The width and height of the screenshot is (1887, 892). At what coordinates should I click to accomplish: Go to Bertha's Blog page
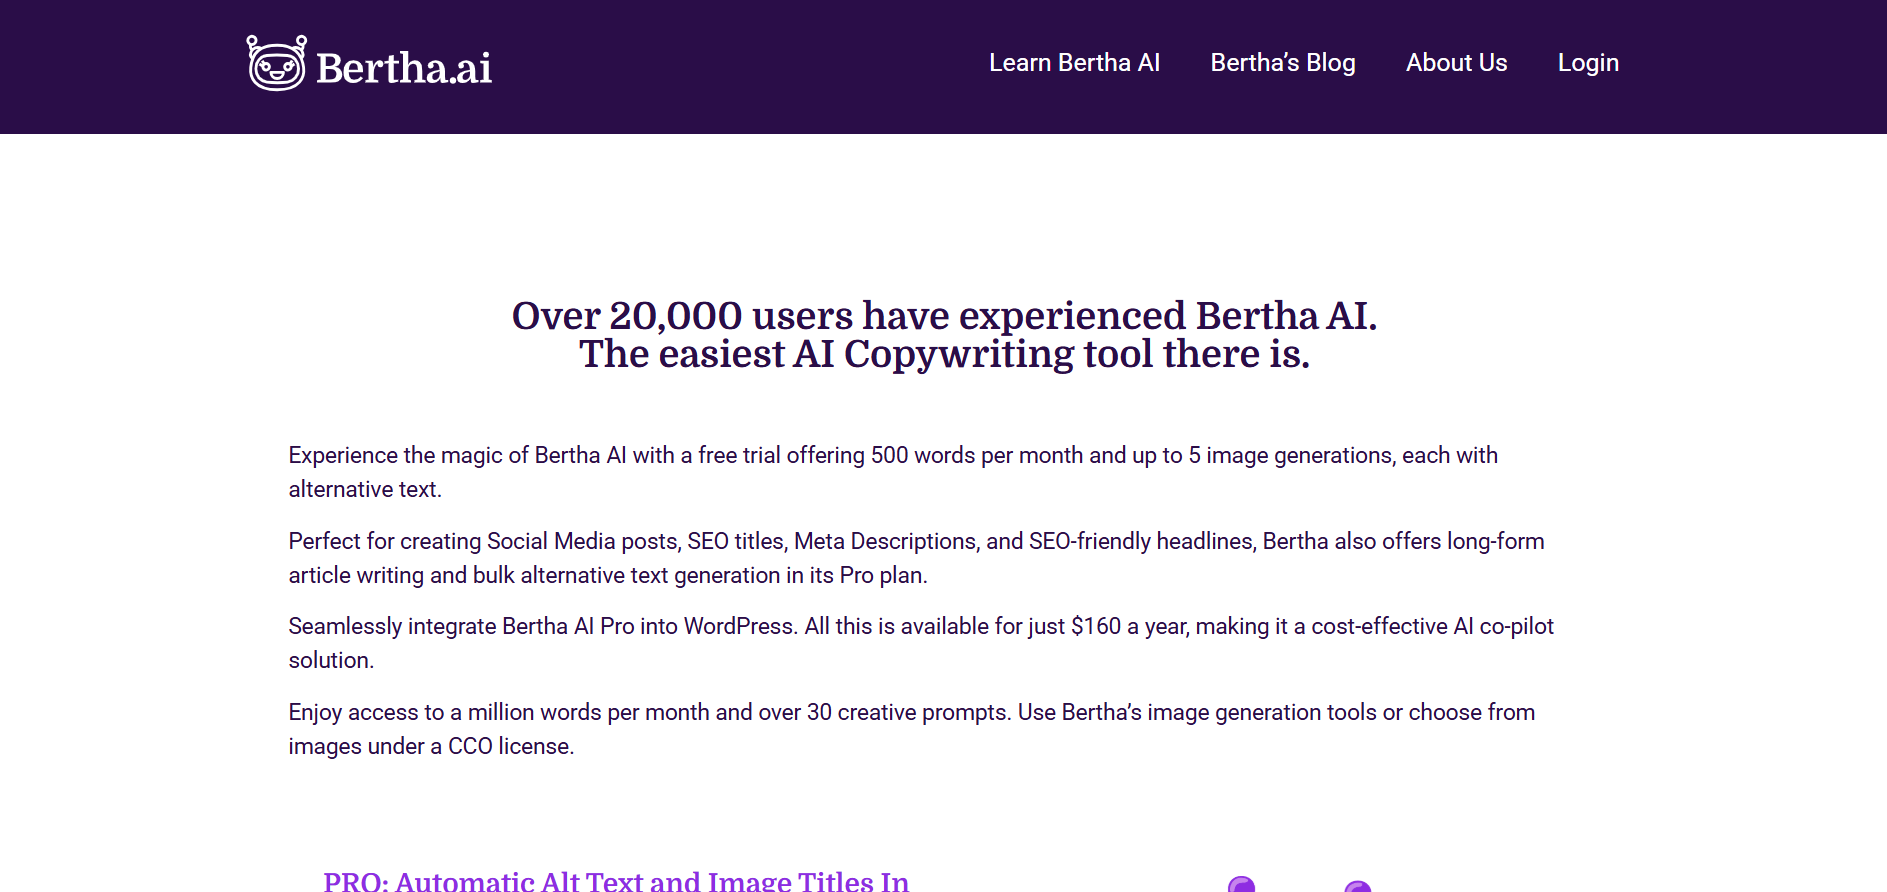pos(1282,63)
